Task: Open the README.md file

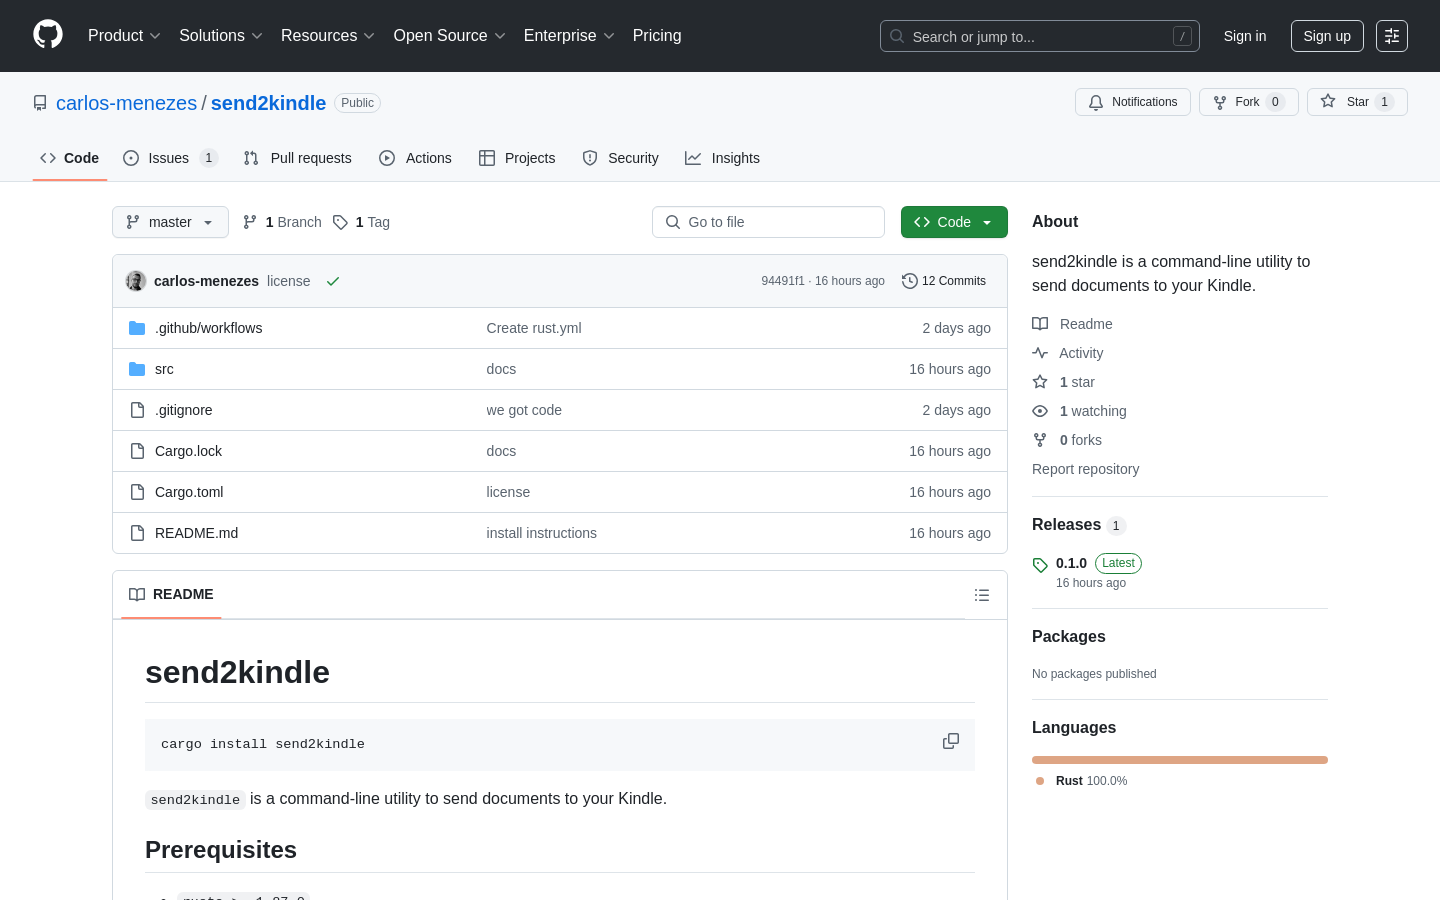Action: point(196,533)
